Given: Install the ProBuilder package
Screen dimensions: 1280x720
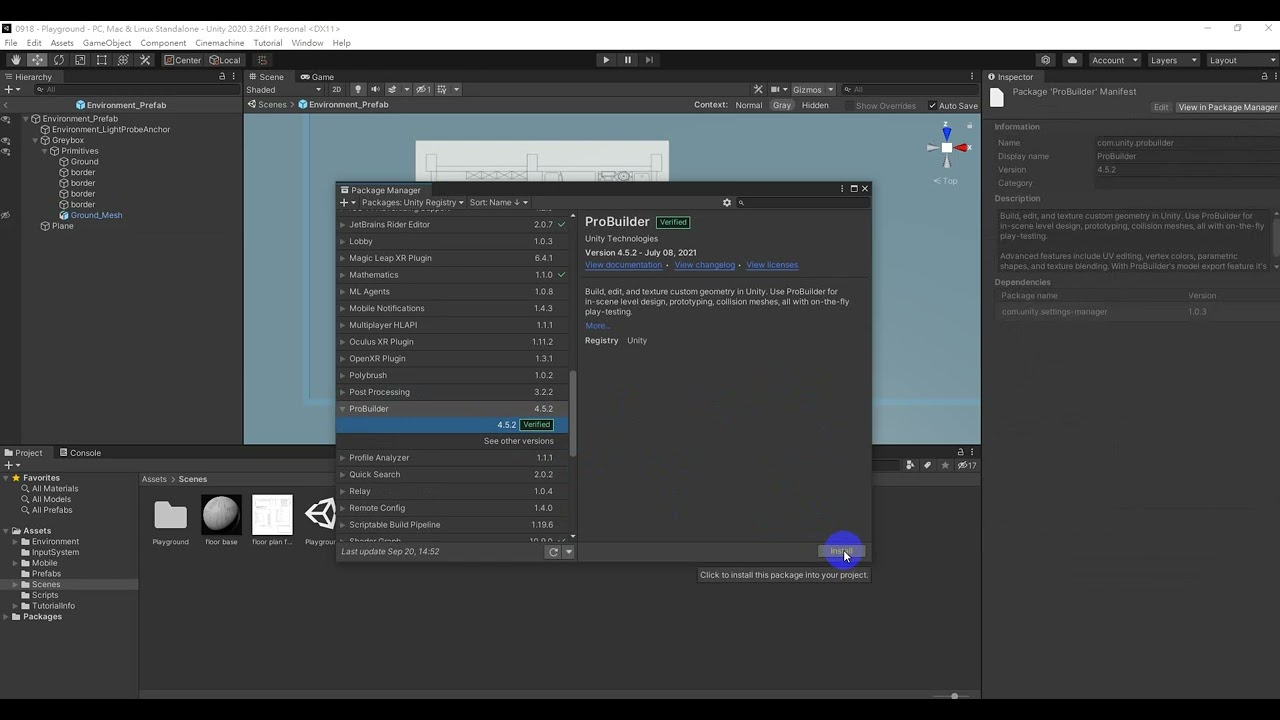Looking at the screenshot, I should (840, 552).
